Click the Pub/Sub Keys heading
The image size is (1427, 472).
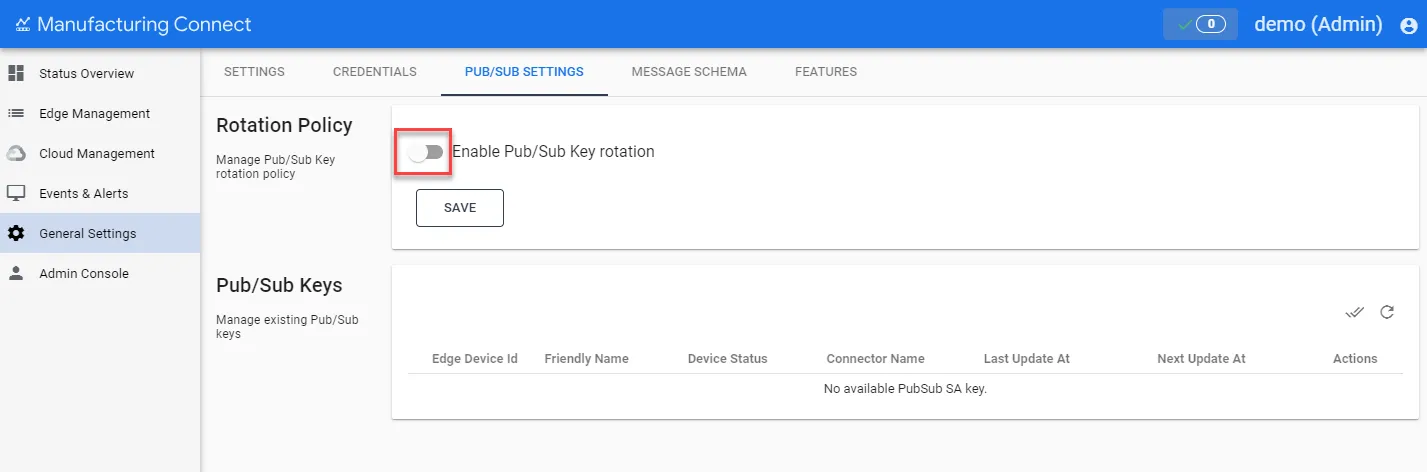click(x=279, y=285)
